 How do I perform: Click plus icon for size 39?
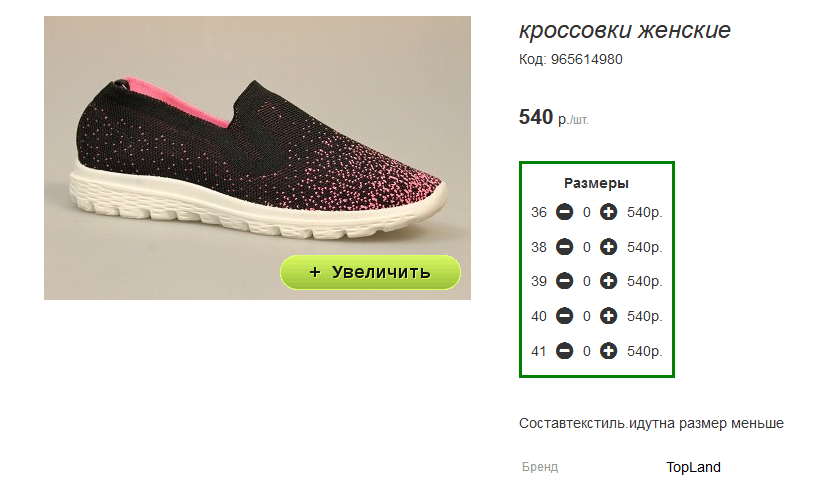[x=608, y=281]
